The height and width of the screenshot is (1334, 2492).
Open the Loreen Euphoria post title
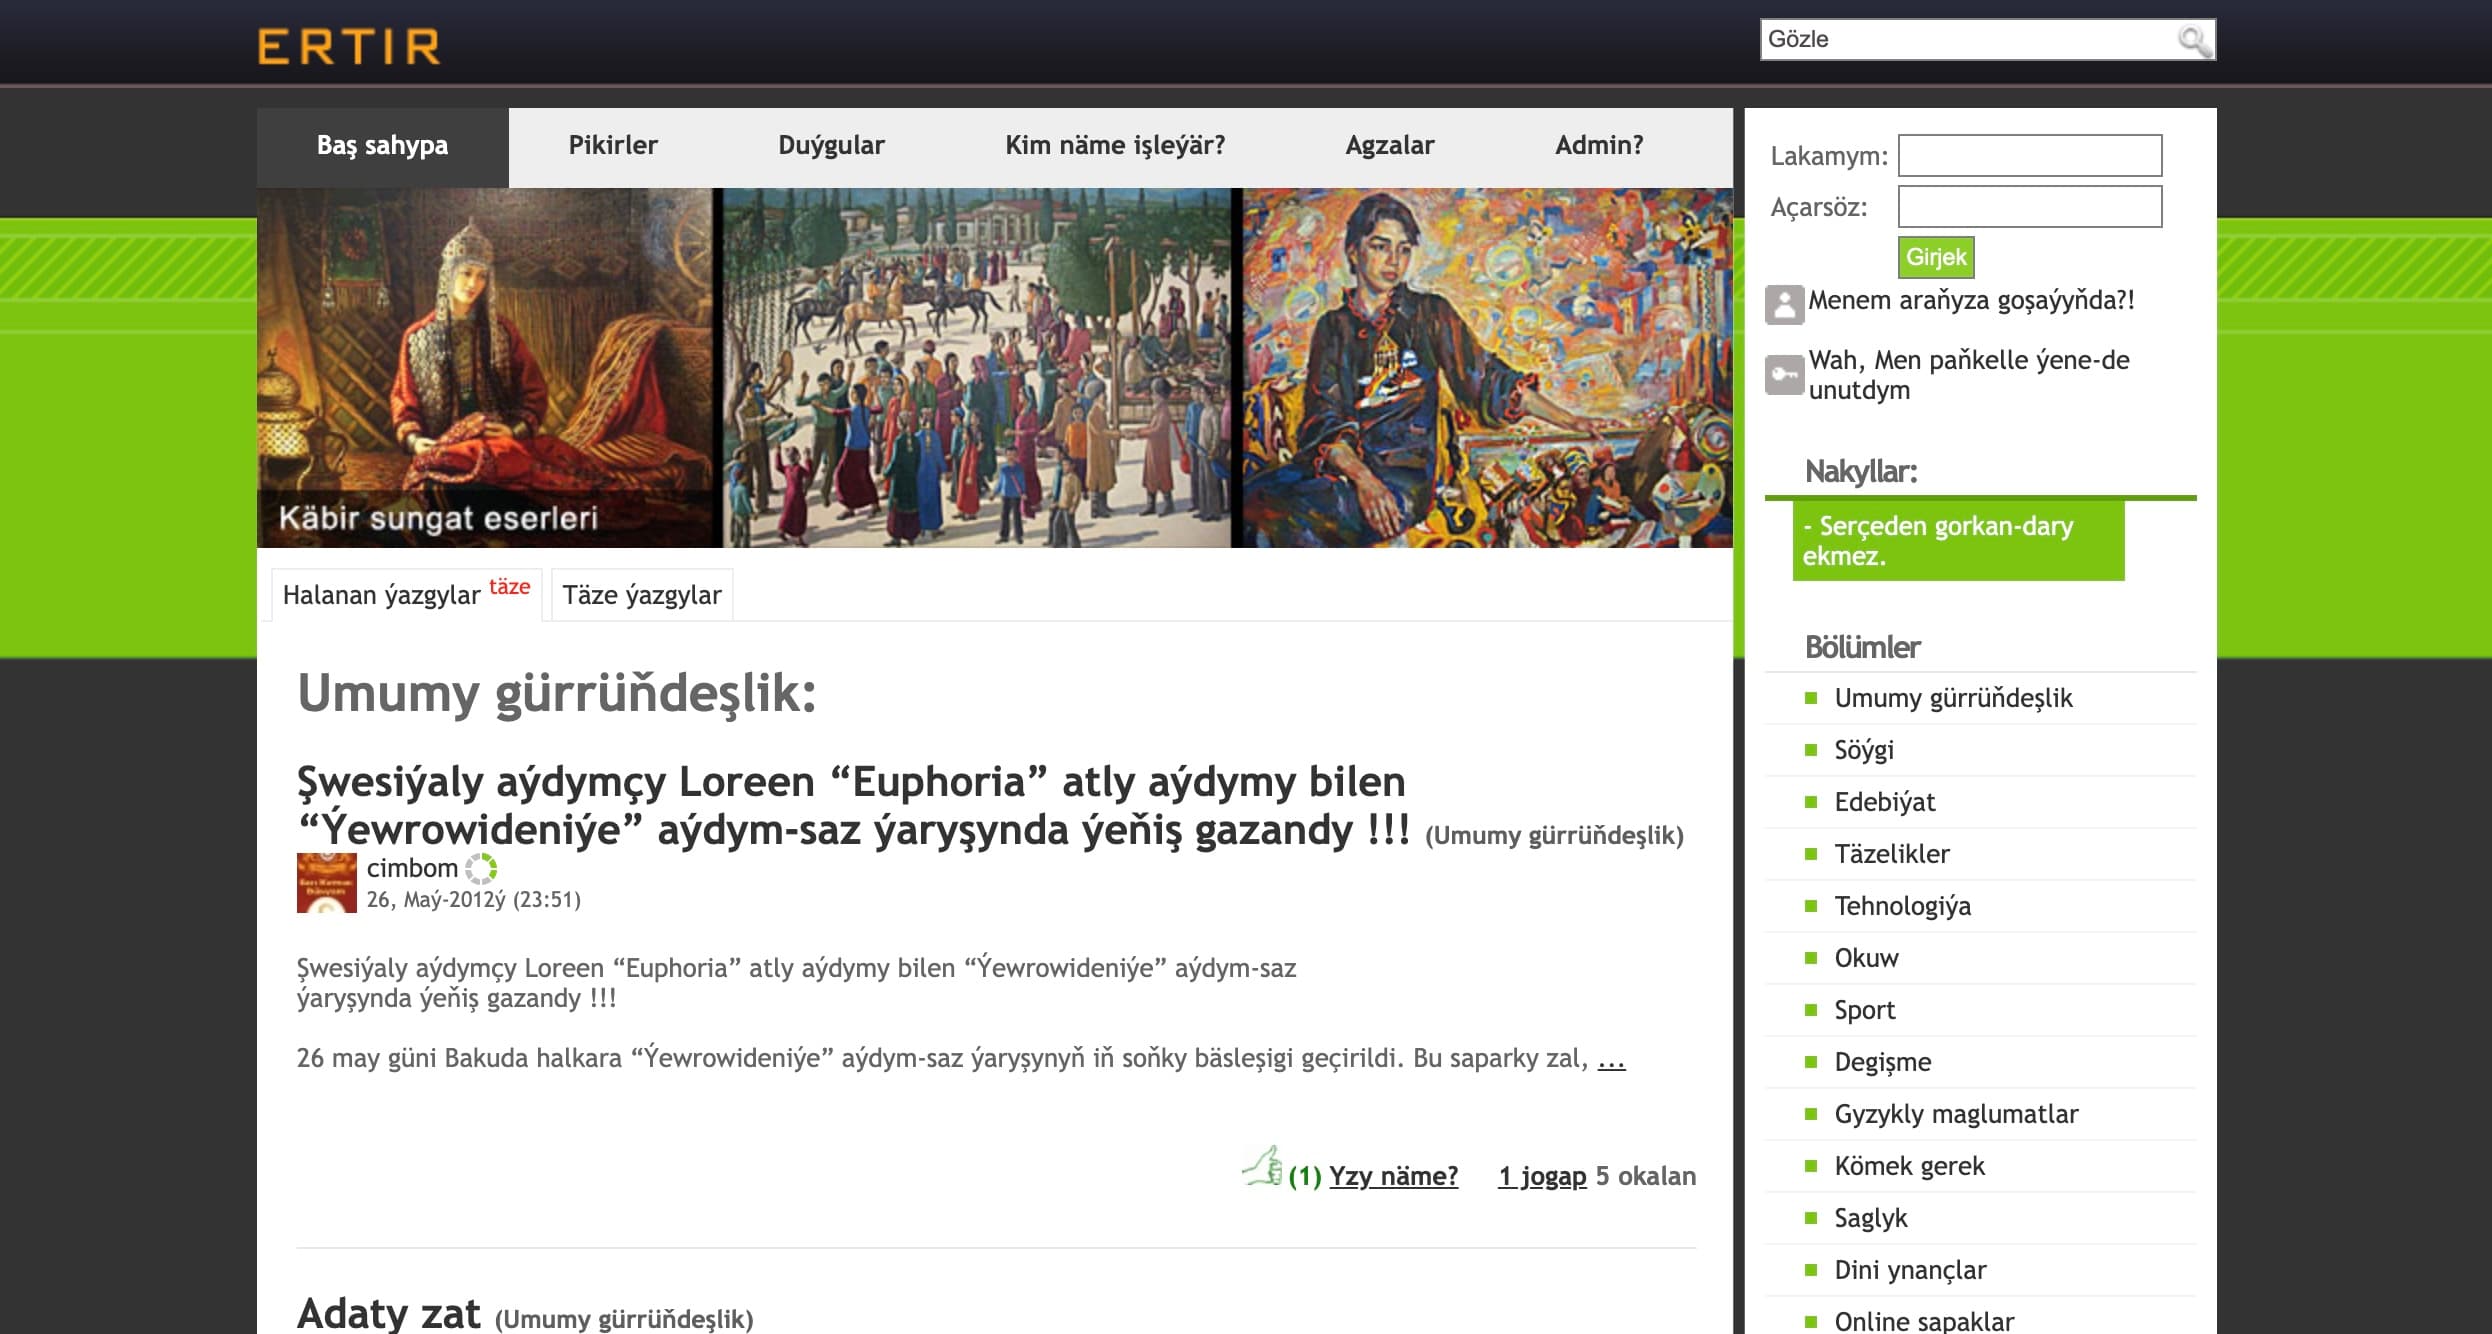(853, 806)
